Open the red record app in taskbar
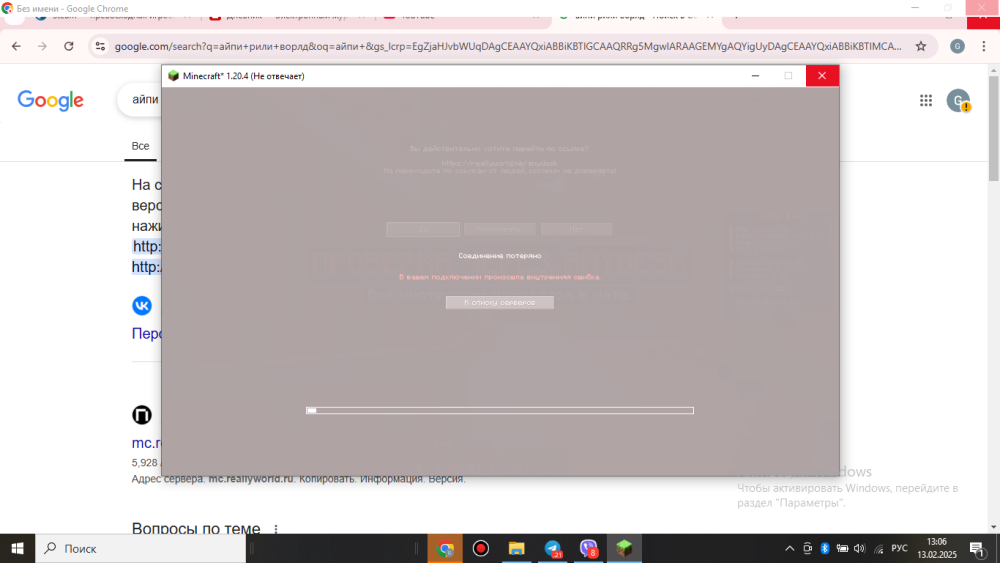1000x563 pixels. pyautogui.click(x=481, y=548)
